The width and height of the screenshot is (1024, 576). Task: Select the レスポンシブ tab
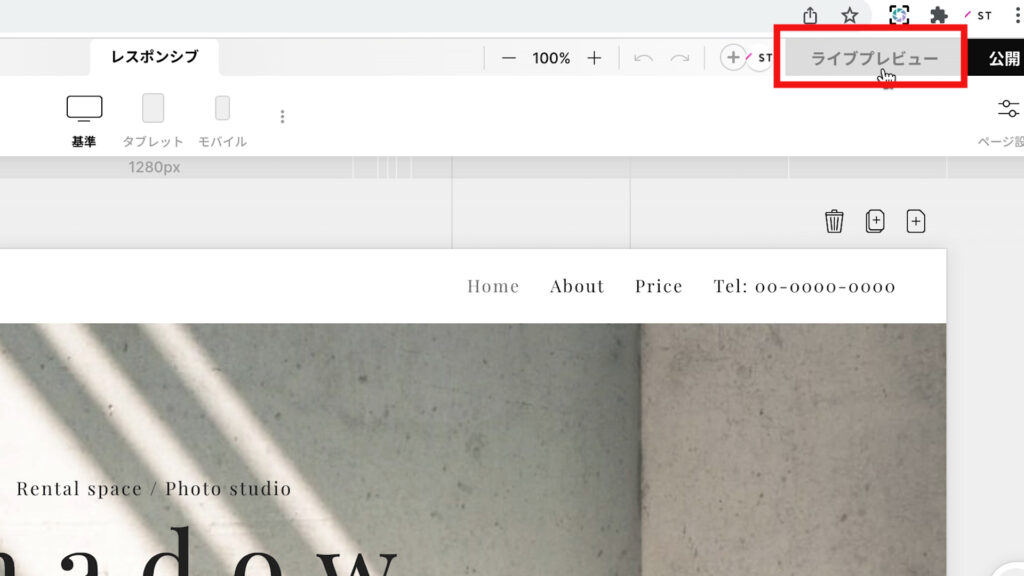click(x=154, y=57)
